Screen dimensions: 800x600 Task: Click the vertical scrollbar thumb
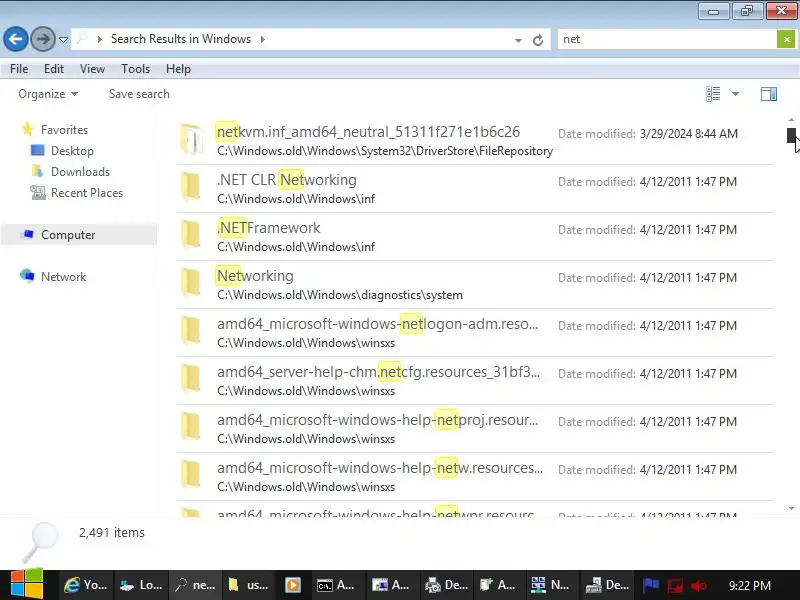(x=791, y=135)
